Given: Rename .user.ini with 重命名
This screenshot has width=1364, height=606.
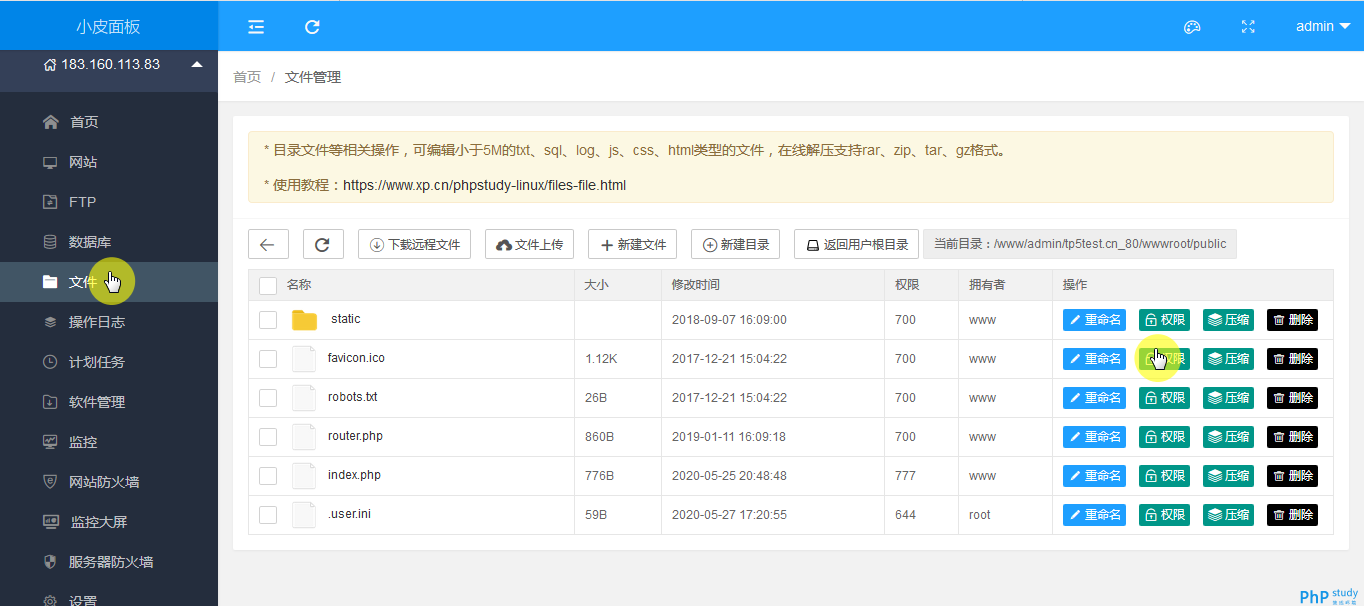Looking at the screenshot, I should coord(1094,515).
